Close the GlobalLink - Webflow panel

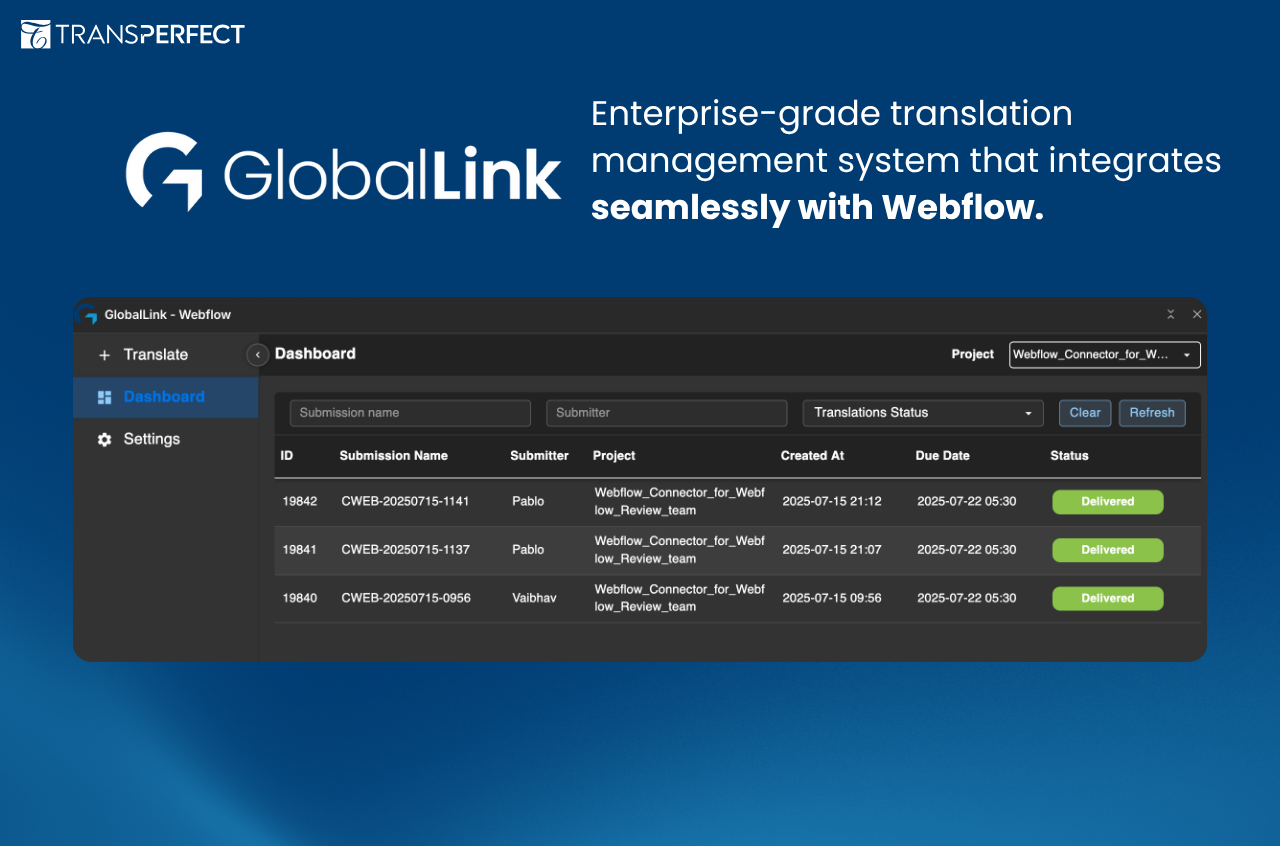[x=1197, y=314]
